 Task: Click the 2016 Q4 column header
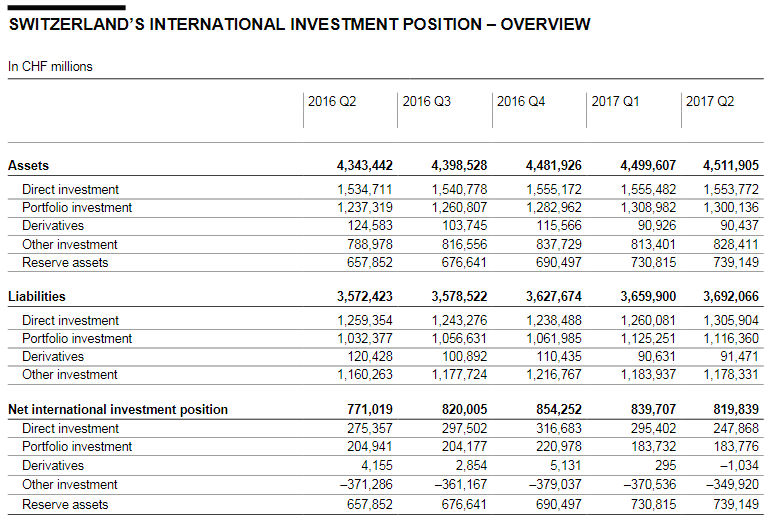521,102
